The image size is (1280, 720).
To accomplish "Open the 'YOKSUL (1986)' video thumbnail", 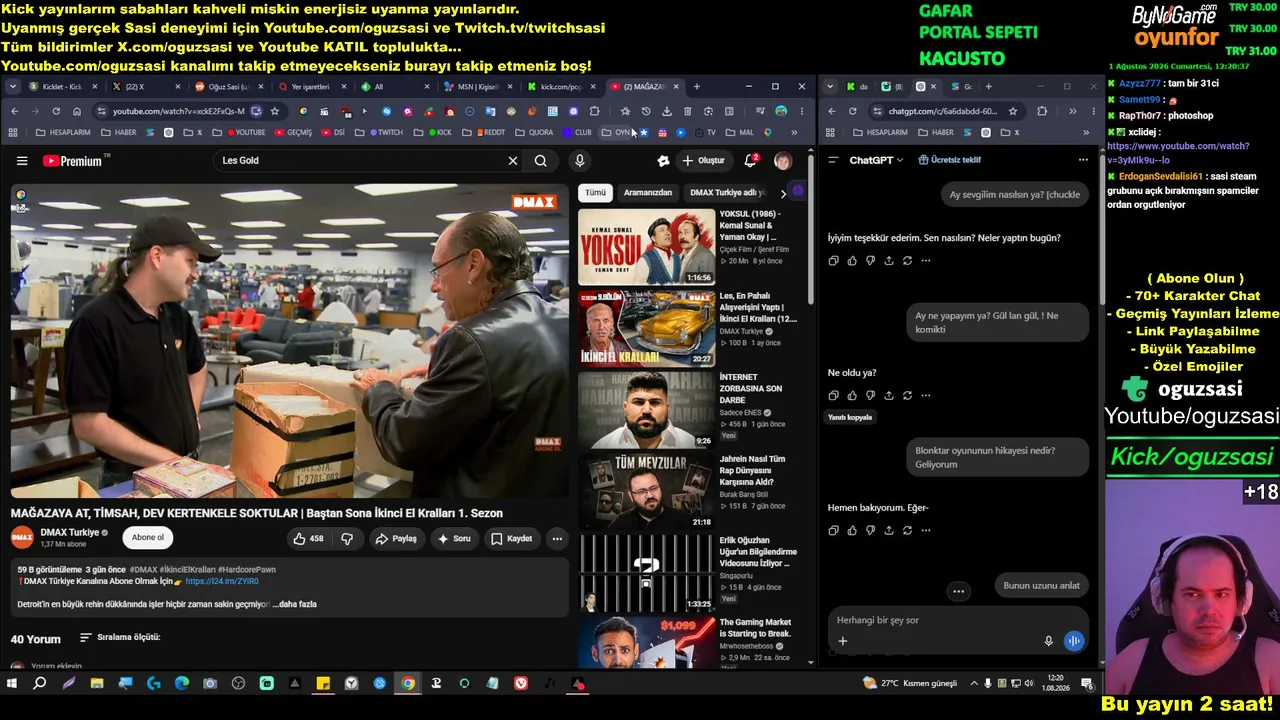I will click(646, 246).
